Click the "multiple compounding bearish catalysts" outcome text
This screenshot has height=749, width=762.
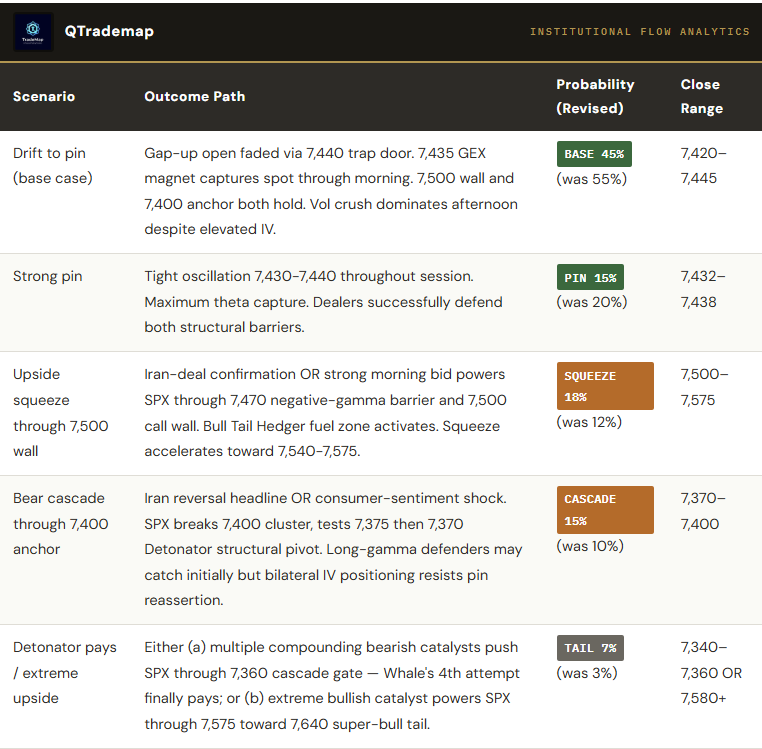pyautogui.click(x=332, y=686)
